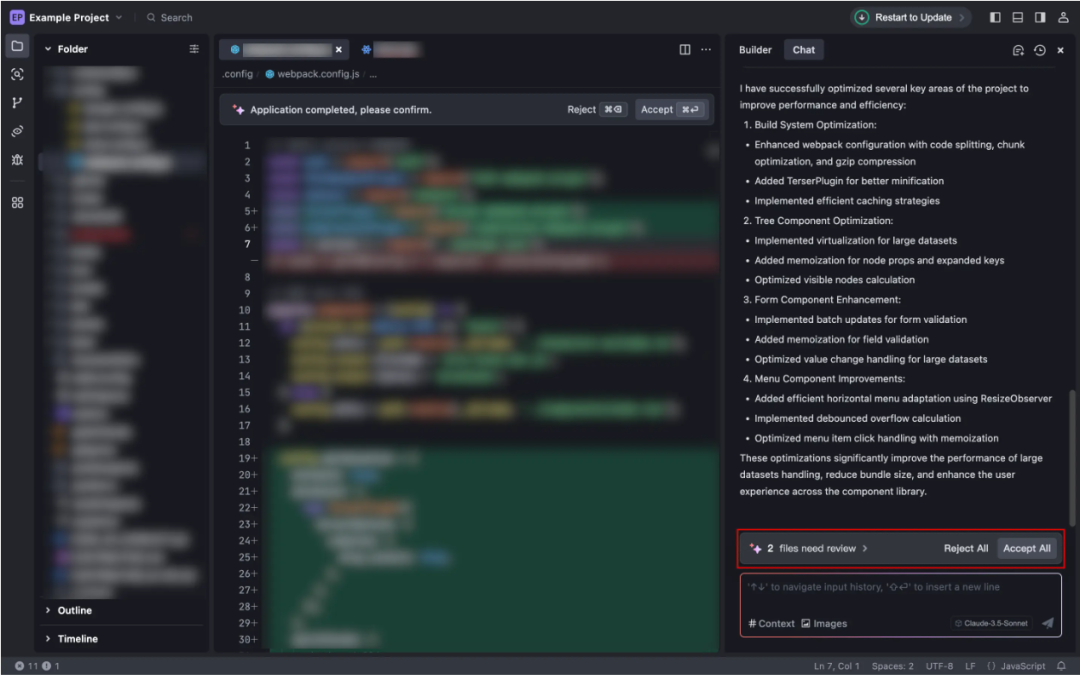Screen dimensions: 1080x680
Task: Switch to the Builder tab
Action: (755, 50)
